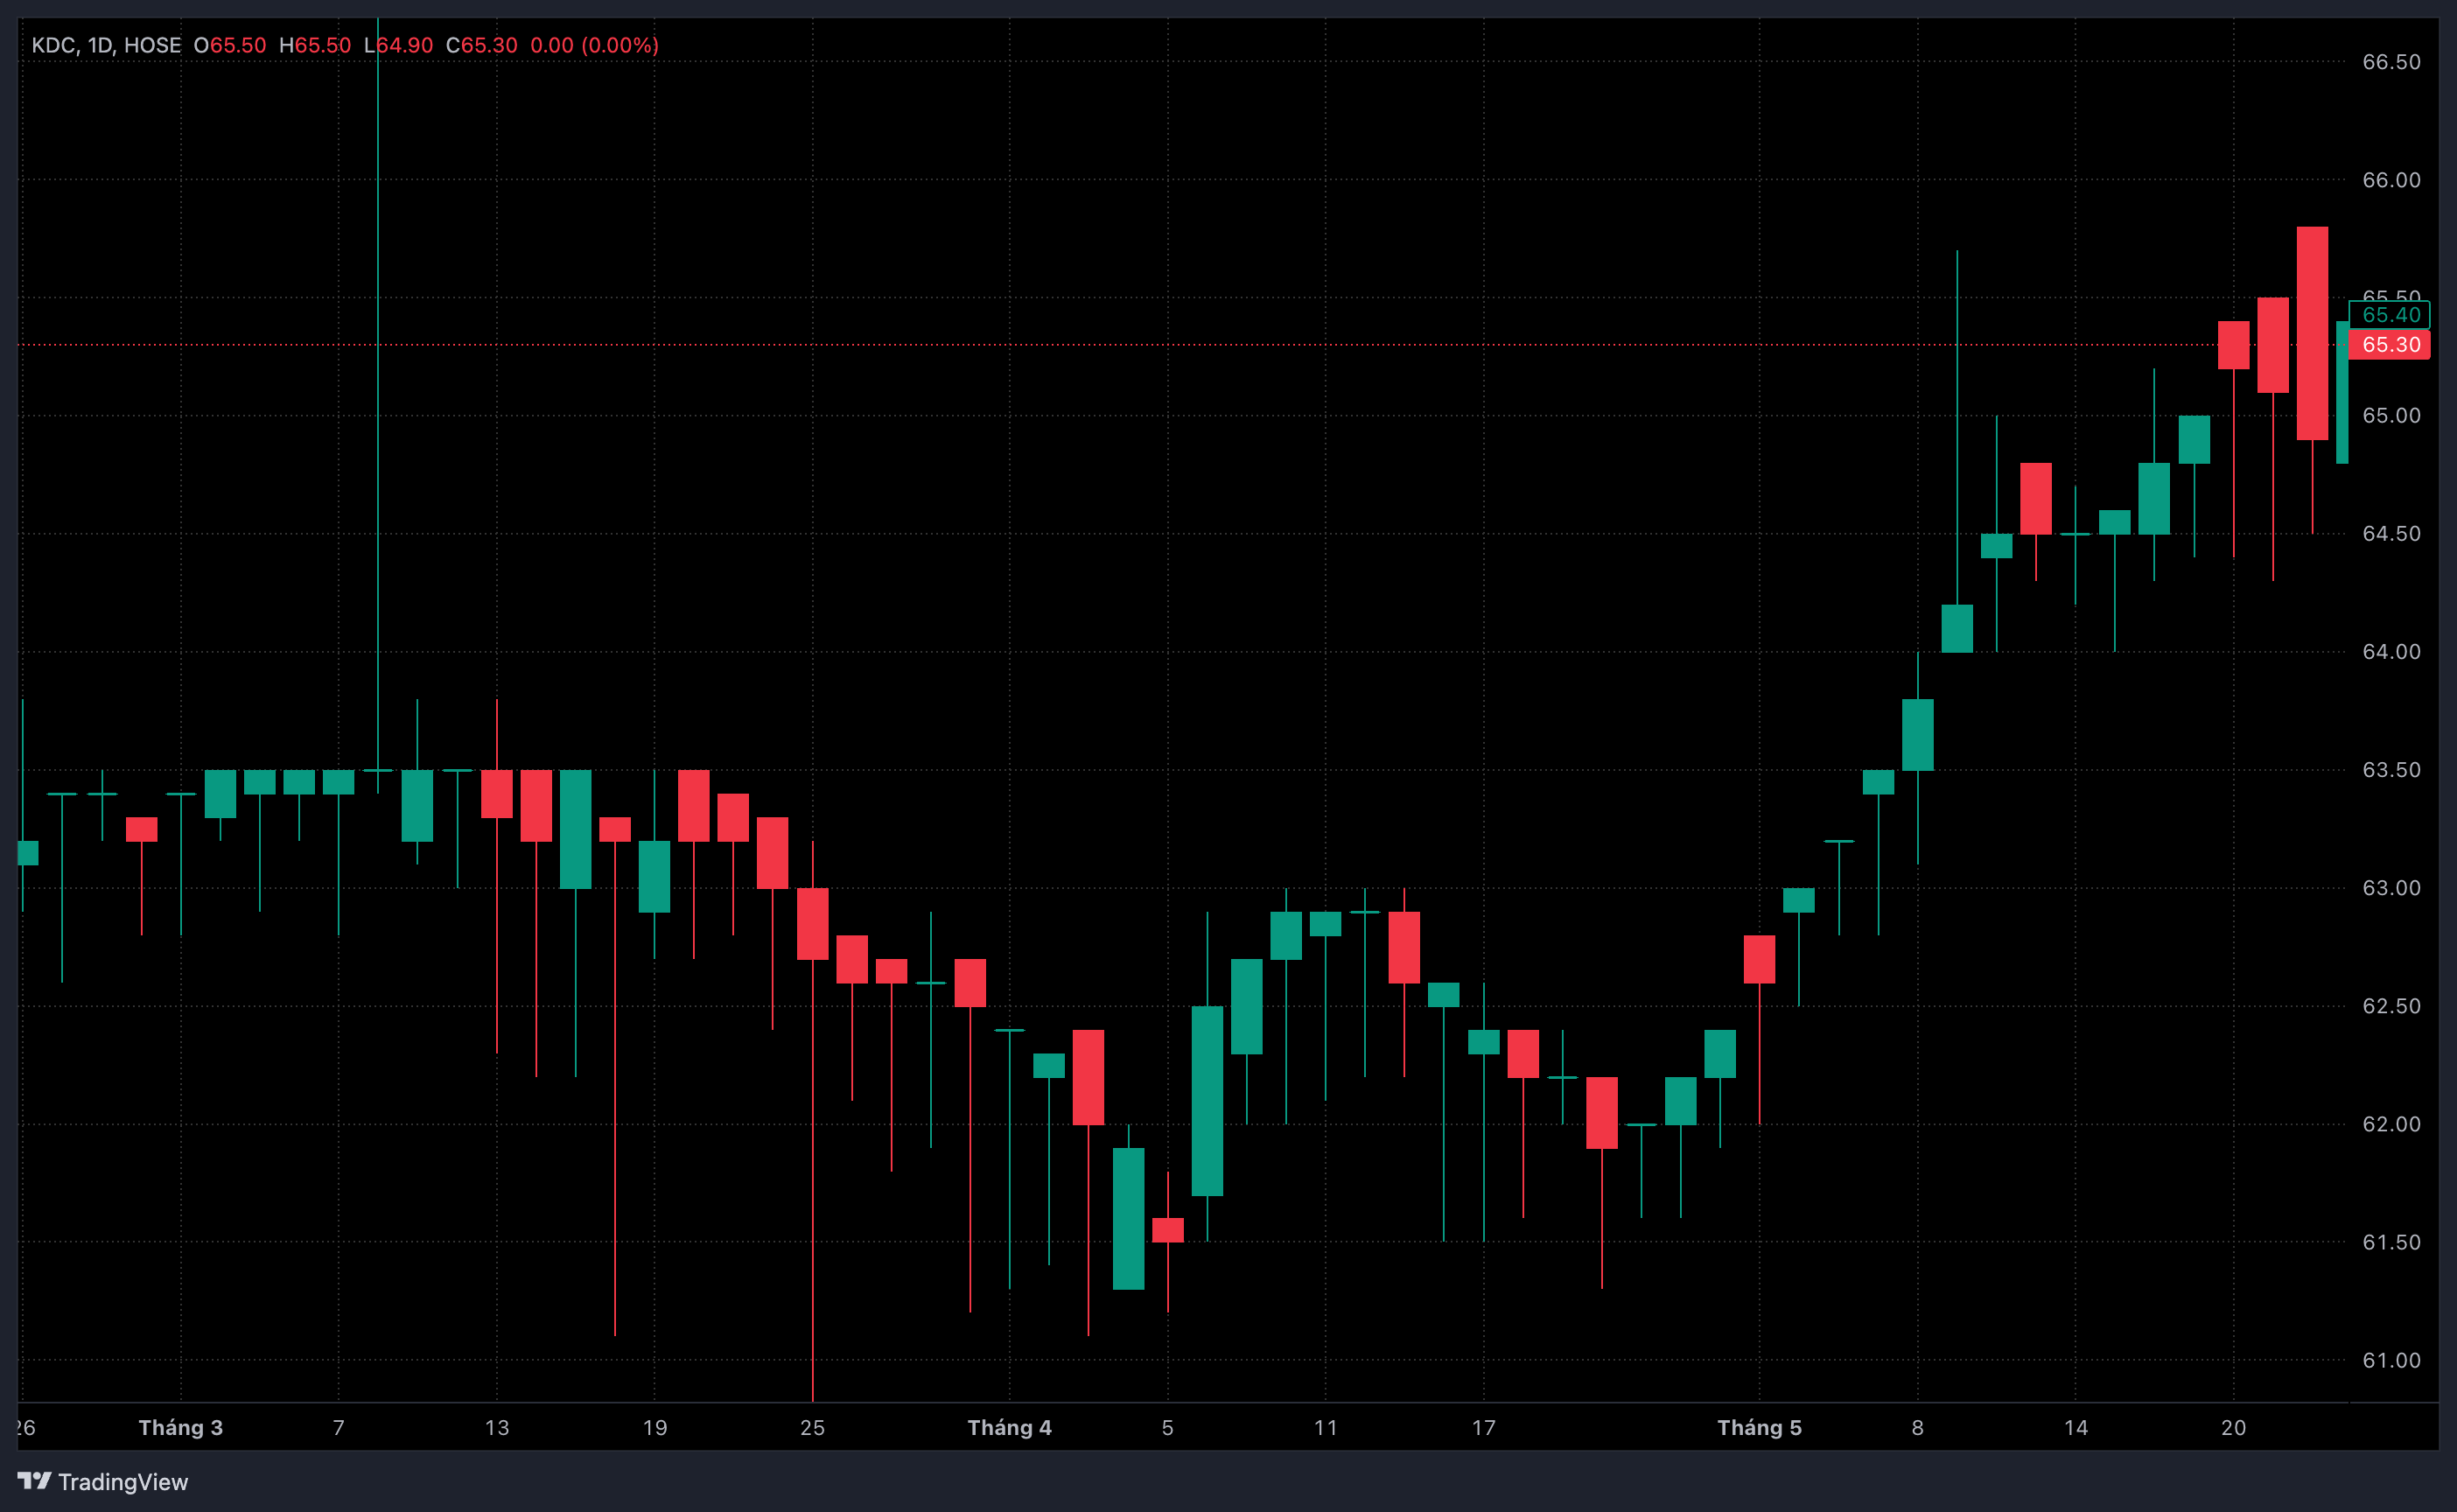Click the low value L64.90
Viewport: 2457px width, 1512px height.
click(399, 45)
